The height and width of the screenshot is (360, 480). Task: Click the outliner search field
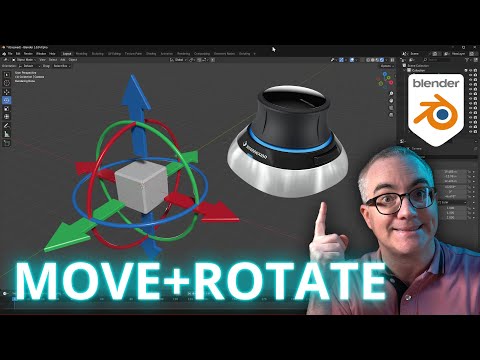[441, 60]
